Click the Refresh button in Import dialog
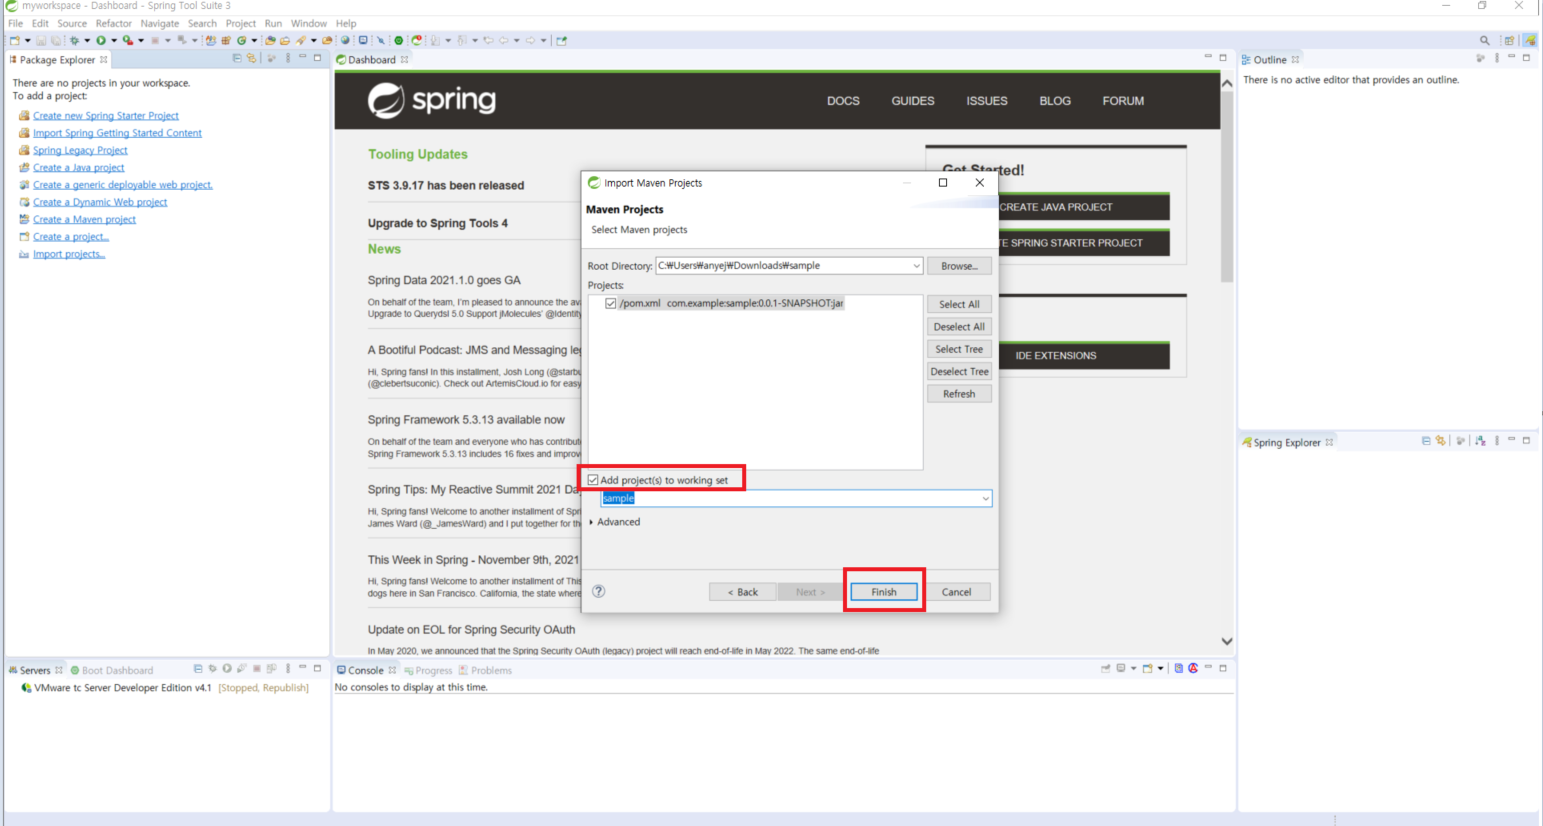Viewport: 1543px width, 826px height. (x=959, y=394)
